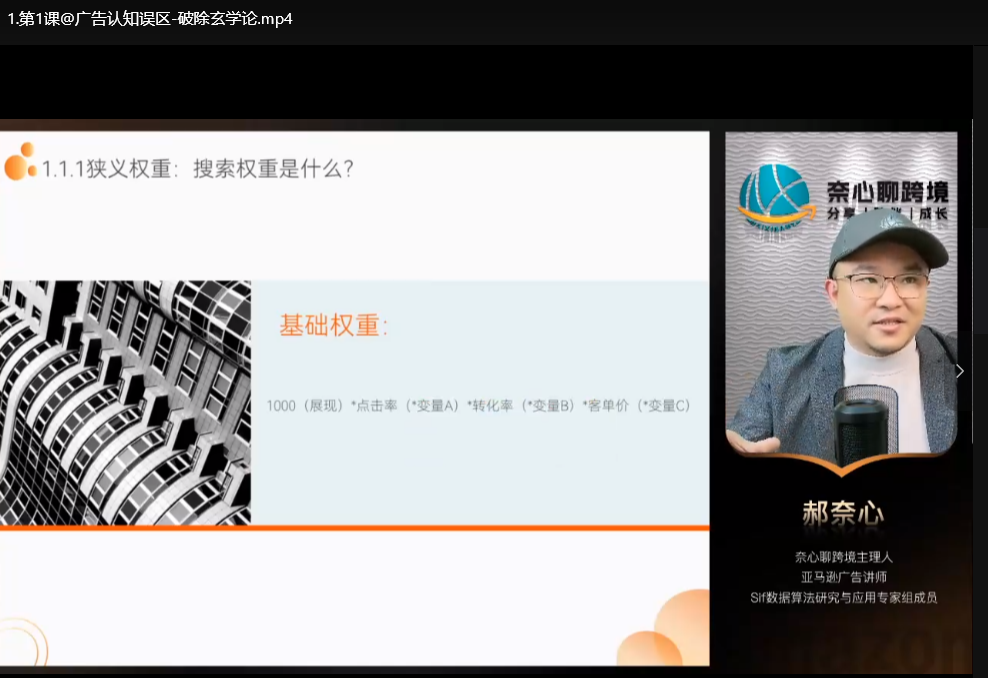Screen dimensions: 988x678
Task: Expand the side panel using the right chevron arrow
Action: 960,371
